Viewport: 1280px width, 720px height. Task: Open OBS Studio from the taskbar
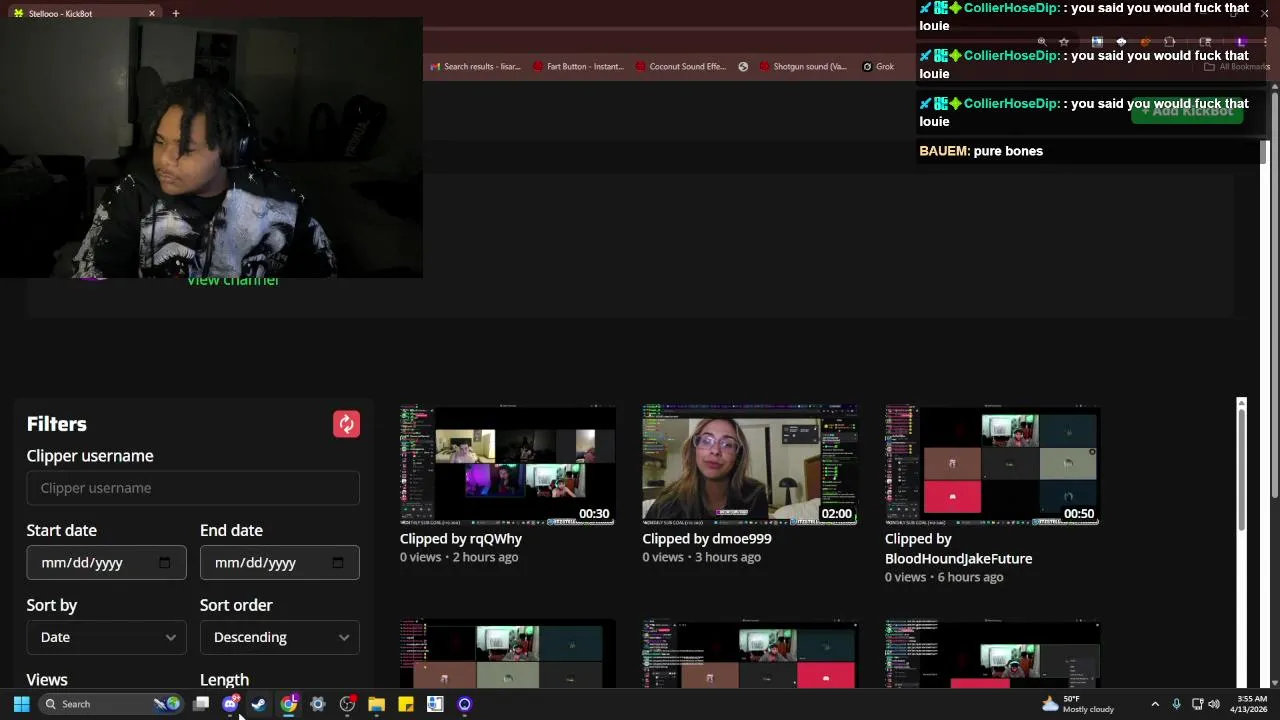click(347, 704)
